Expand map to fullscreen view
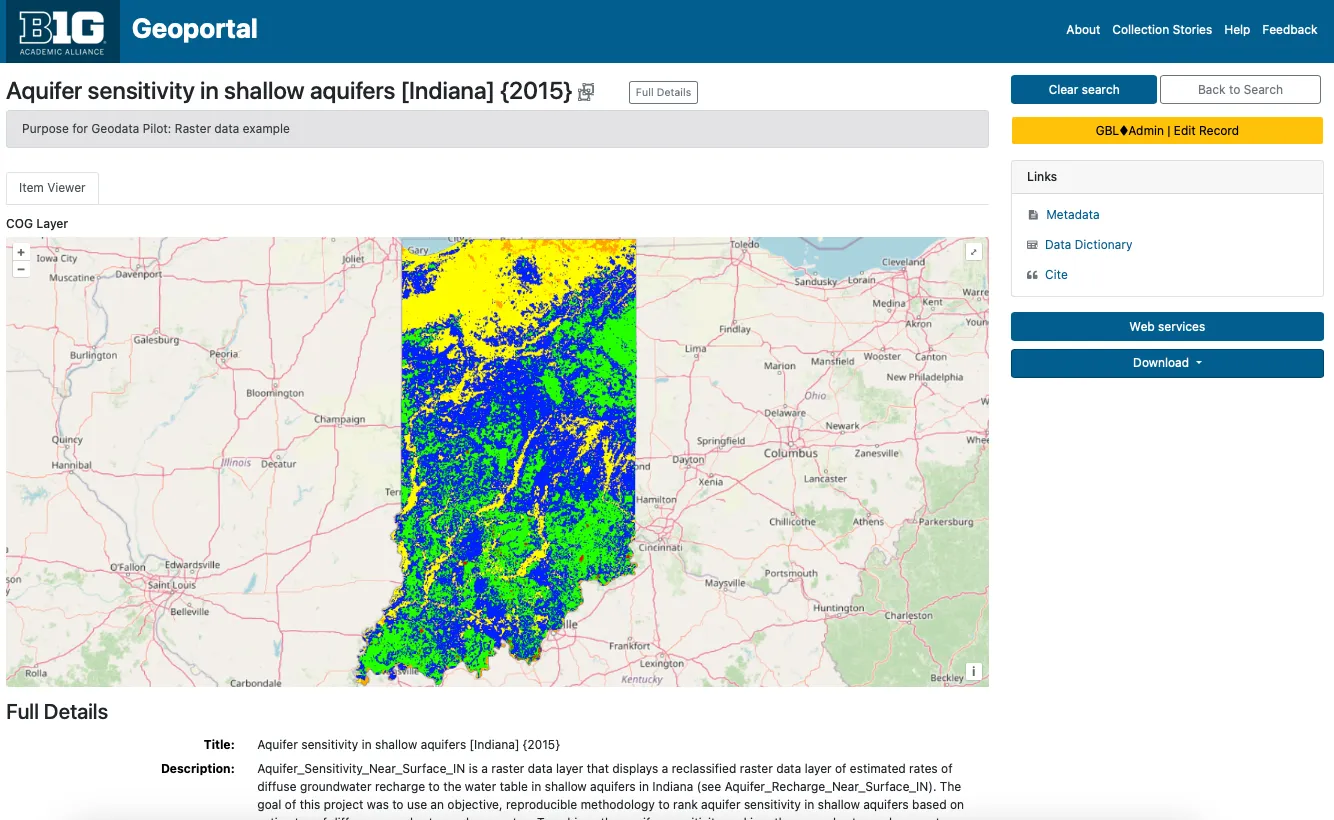Screen dimensions: 1334x820 click(973, 253)
